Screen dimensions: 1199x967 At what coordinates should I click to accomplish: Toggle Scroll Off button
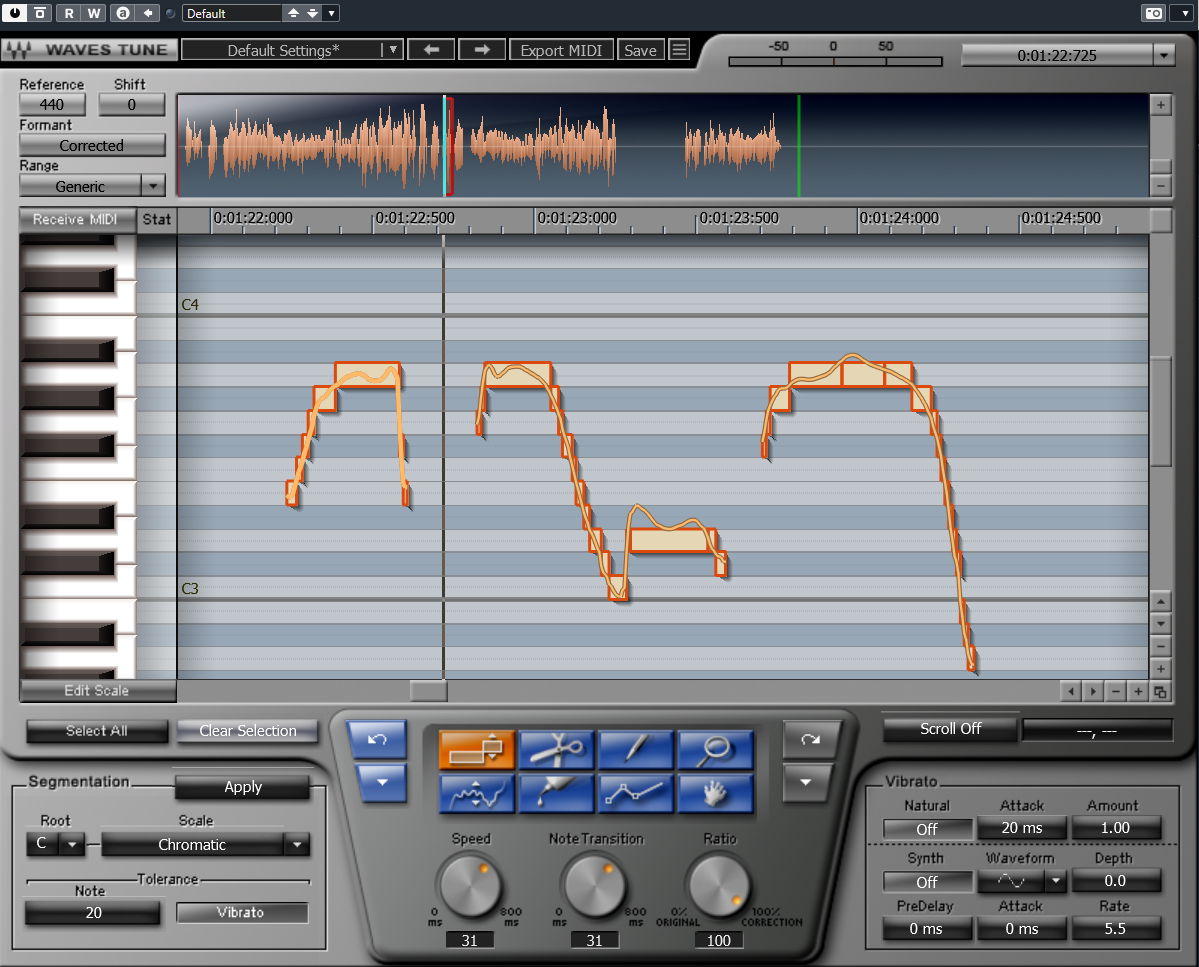[x=950, y=729]
